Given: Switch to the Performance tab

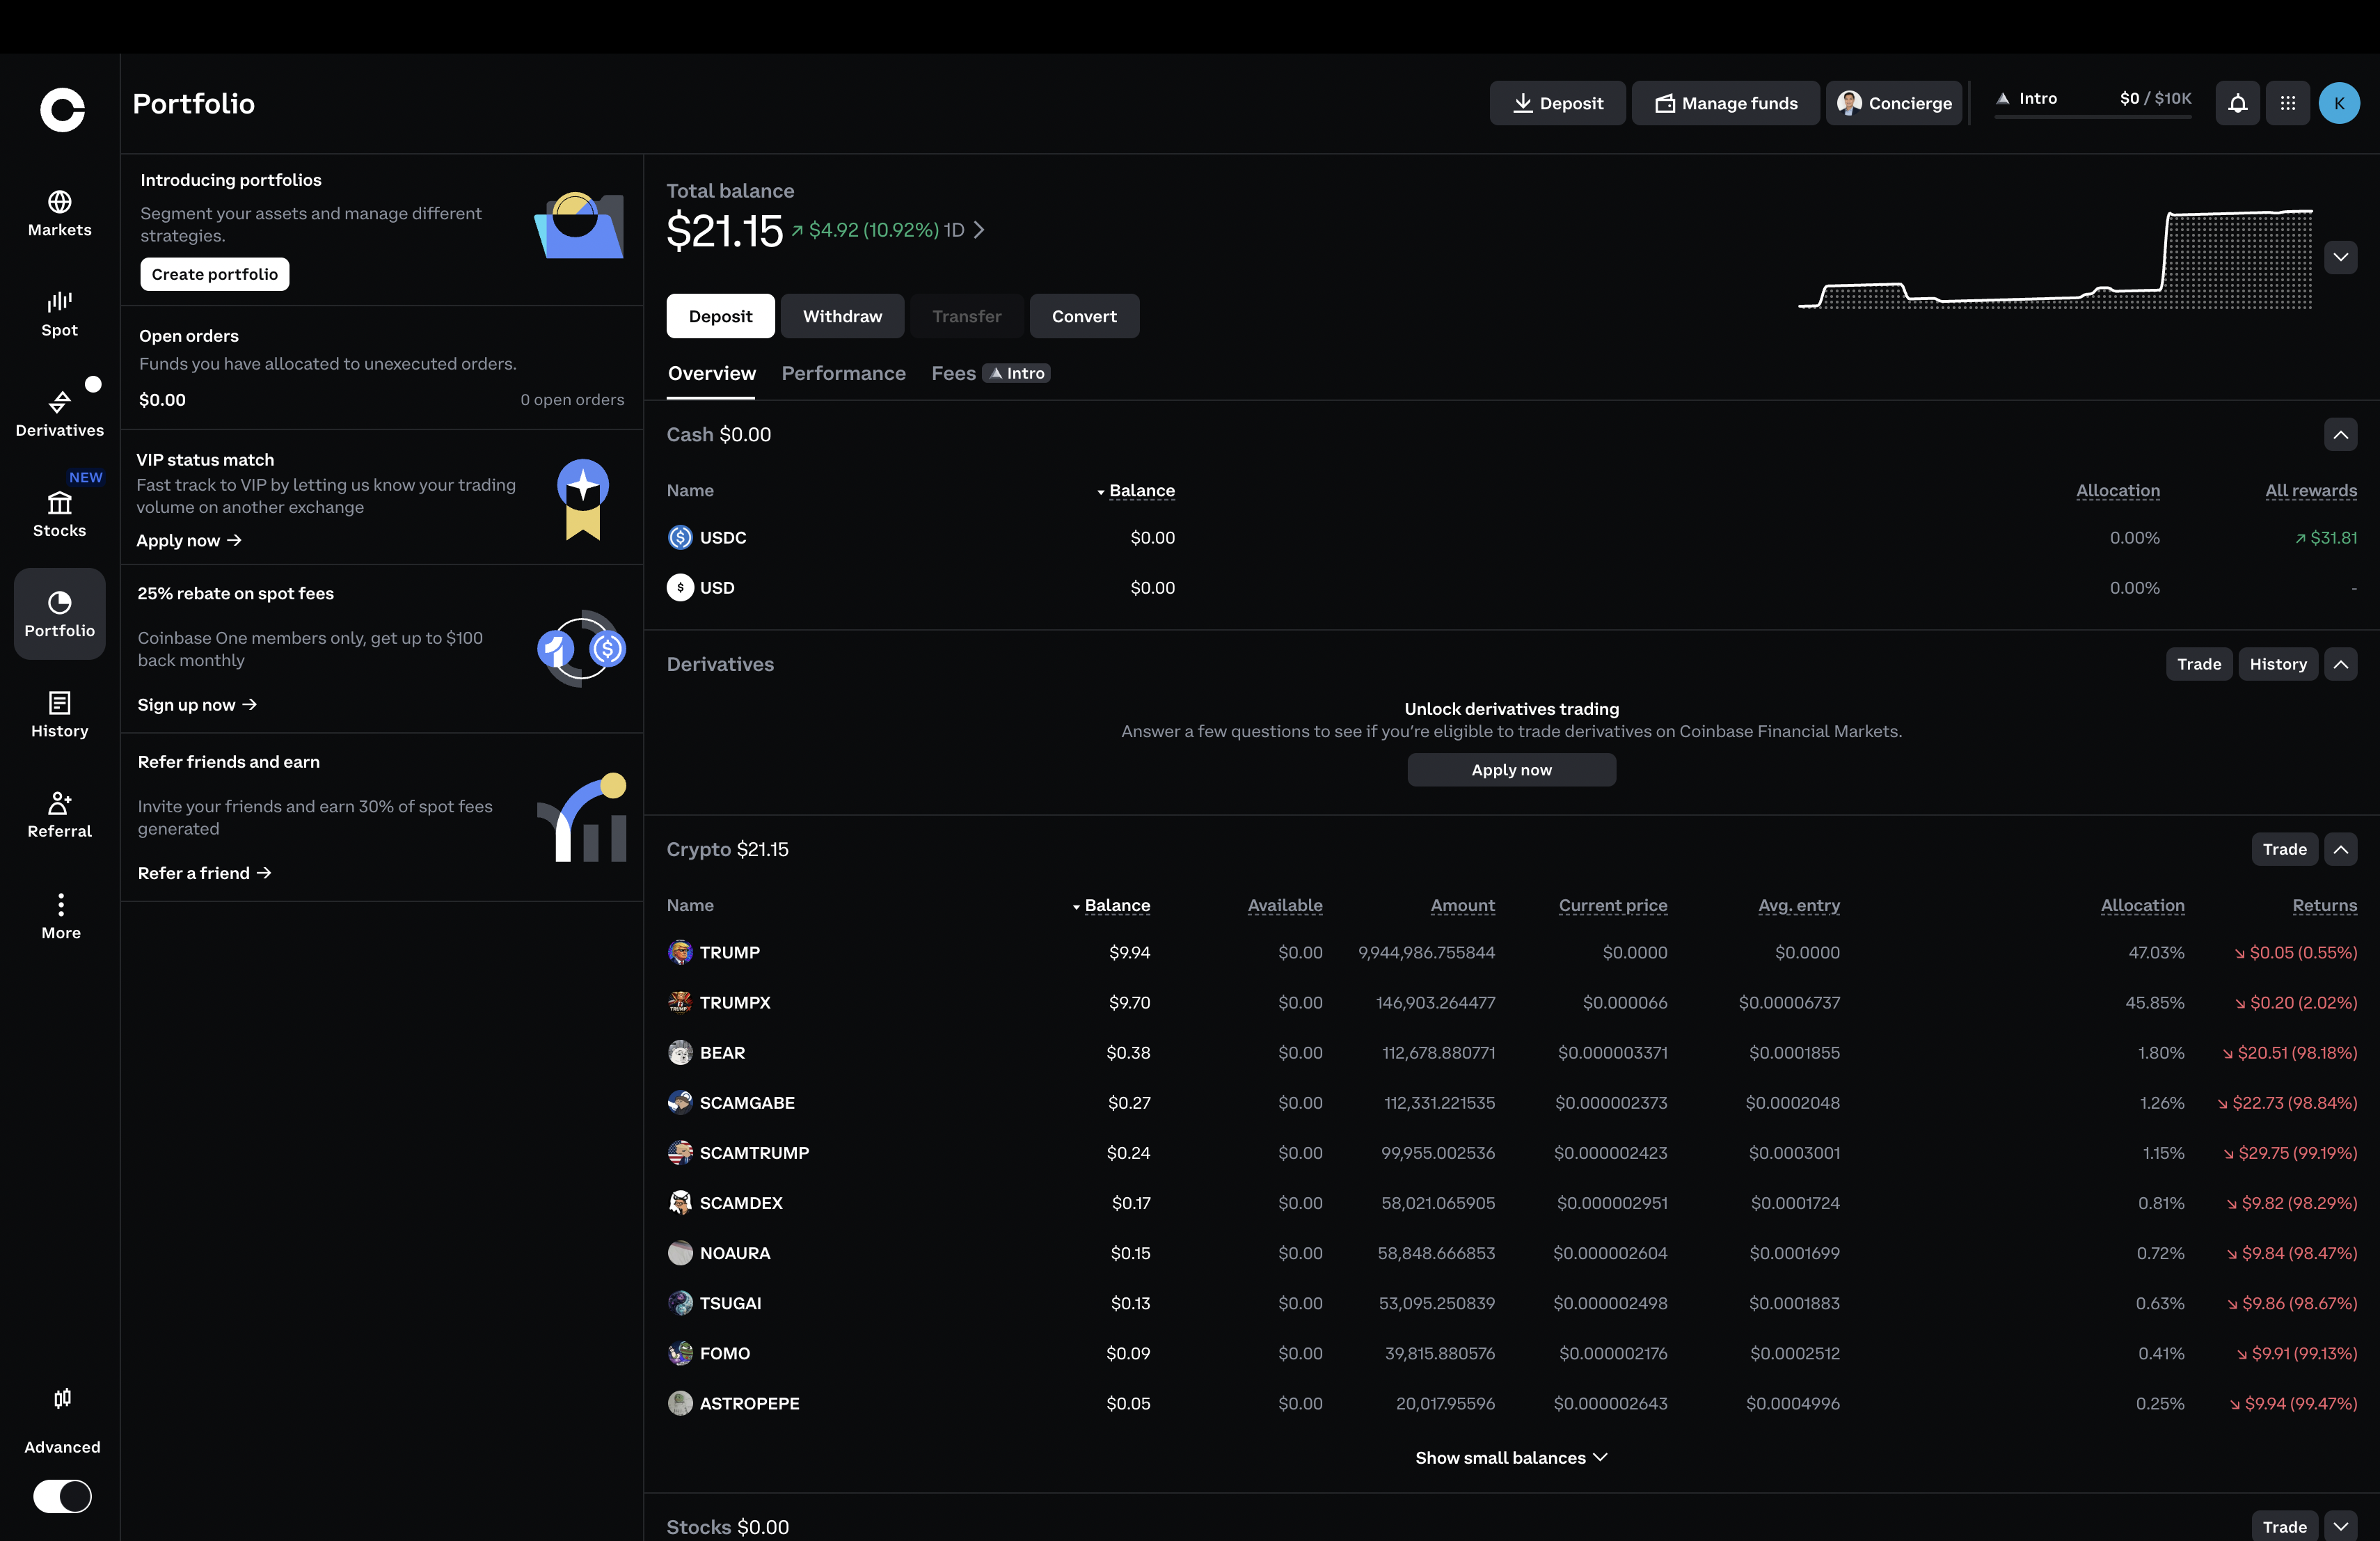Looking at the screenshot, I should point(843,373).
